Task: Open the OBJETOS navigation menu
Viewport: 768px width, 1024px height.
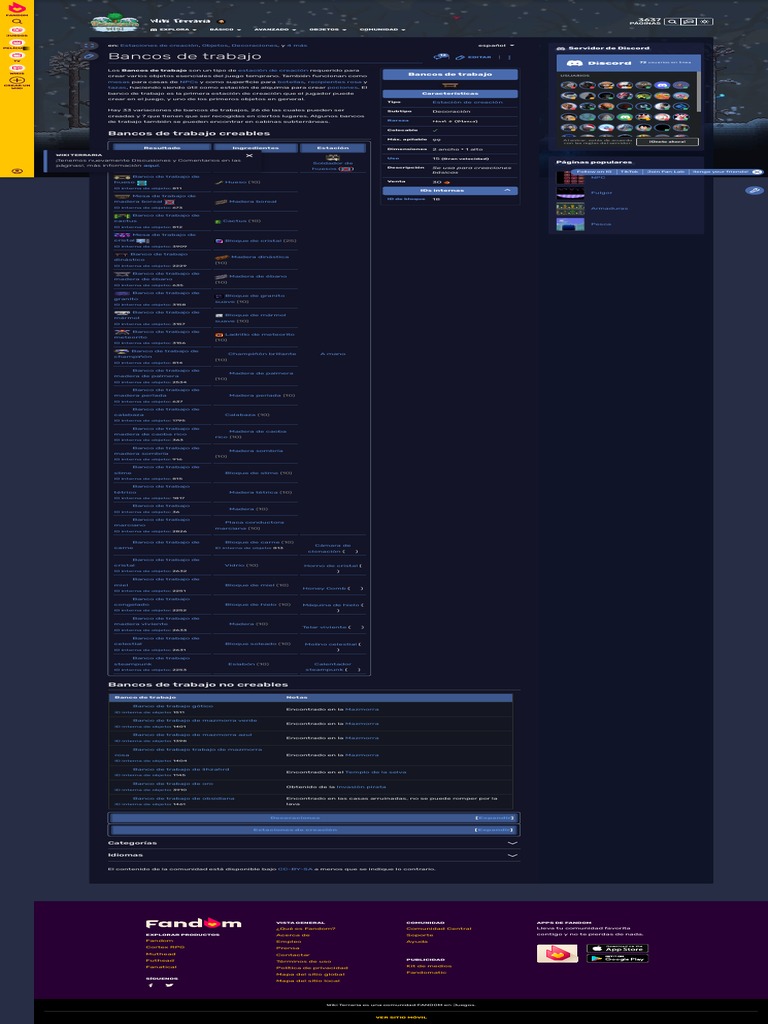Action: (324, 30)
